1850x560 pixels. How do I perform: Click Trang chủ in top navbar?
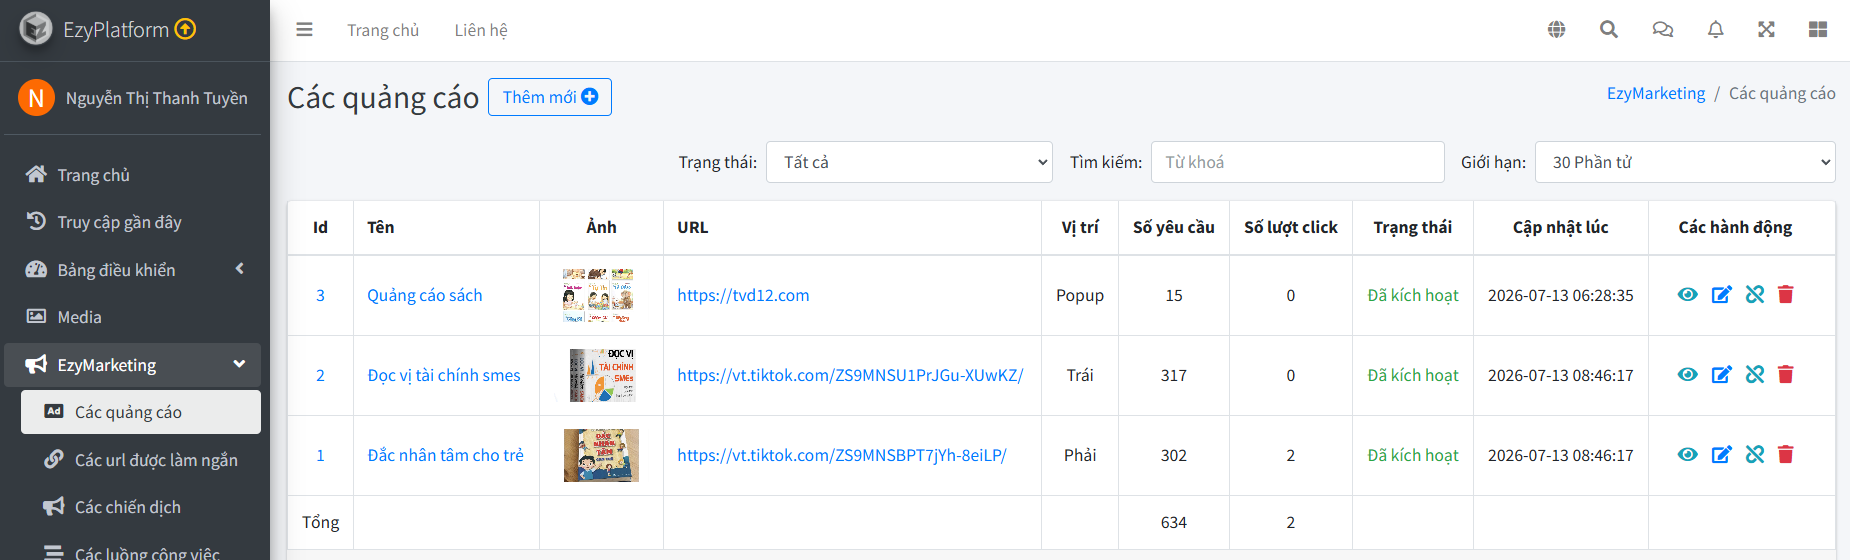click(383, 30)
